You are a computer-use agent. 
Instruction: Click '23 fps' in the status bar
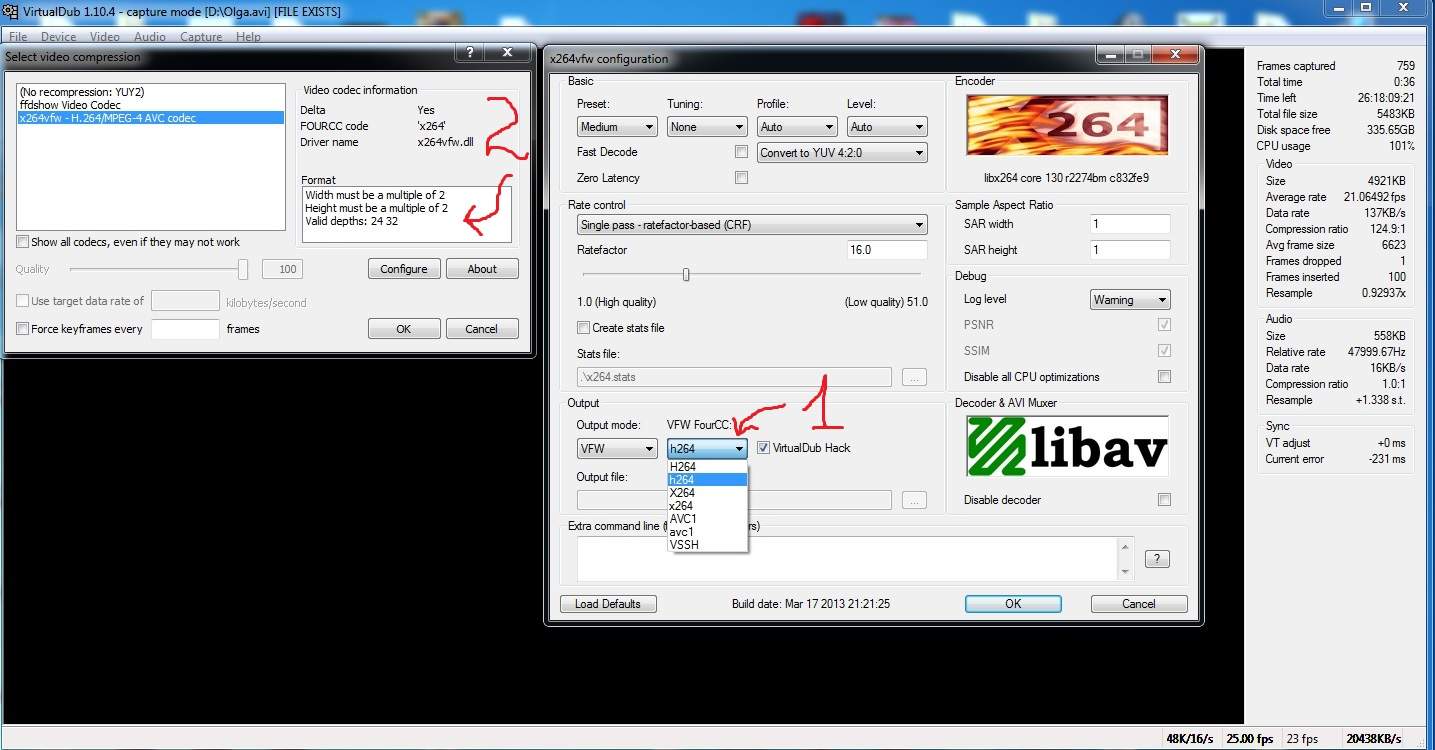[x=1303, y=739]
